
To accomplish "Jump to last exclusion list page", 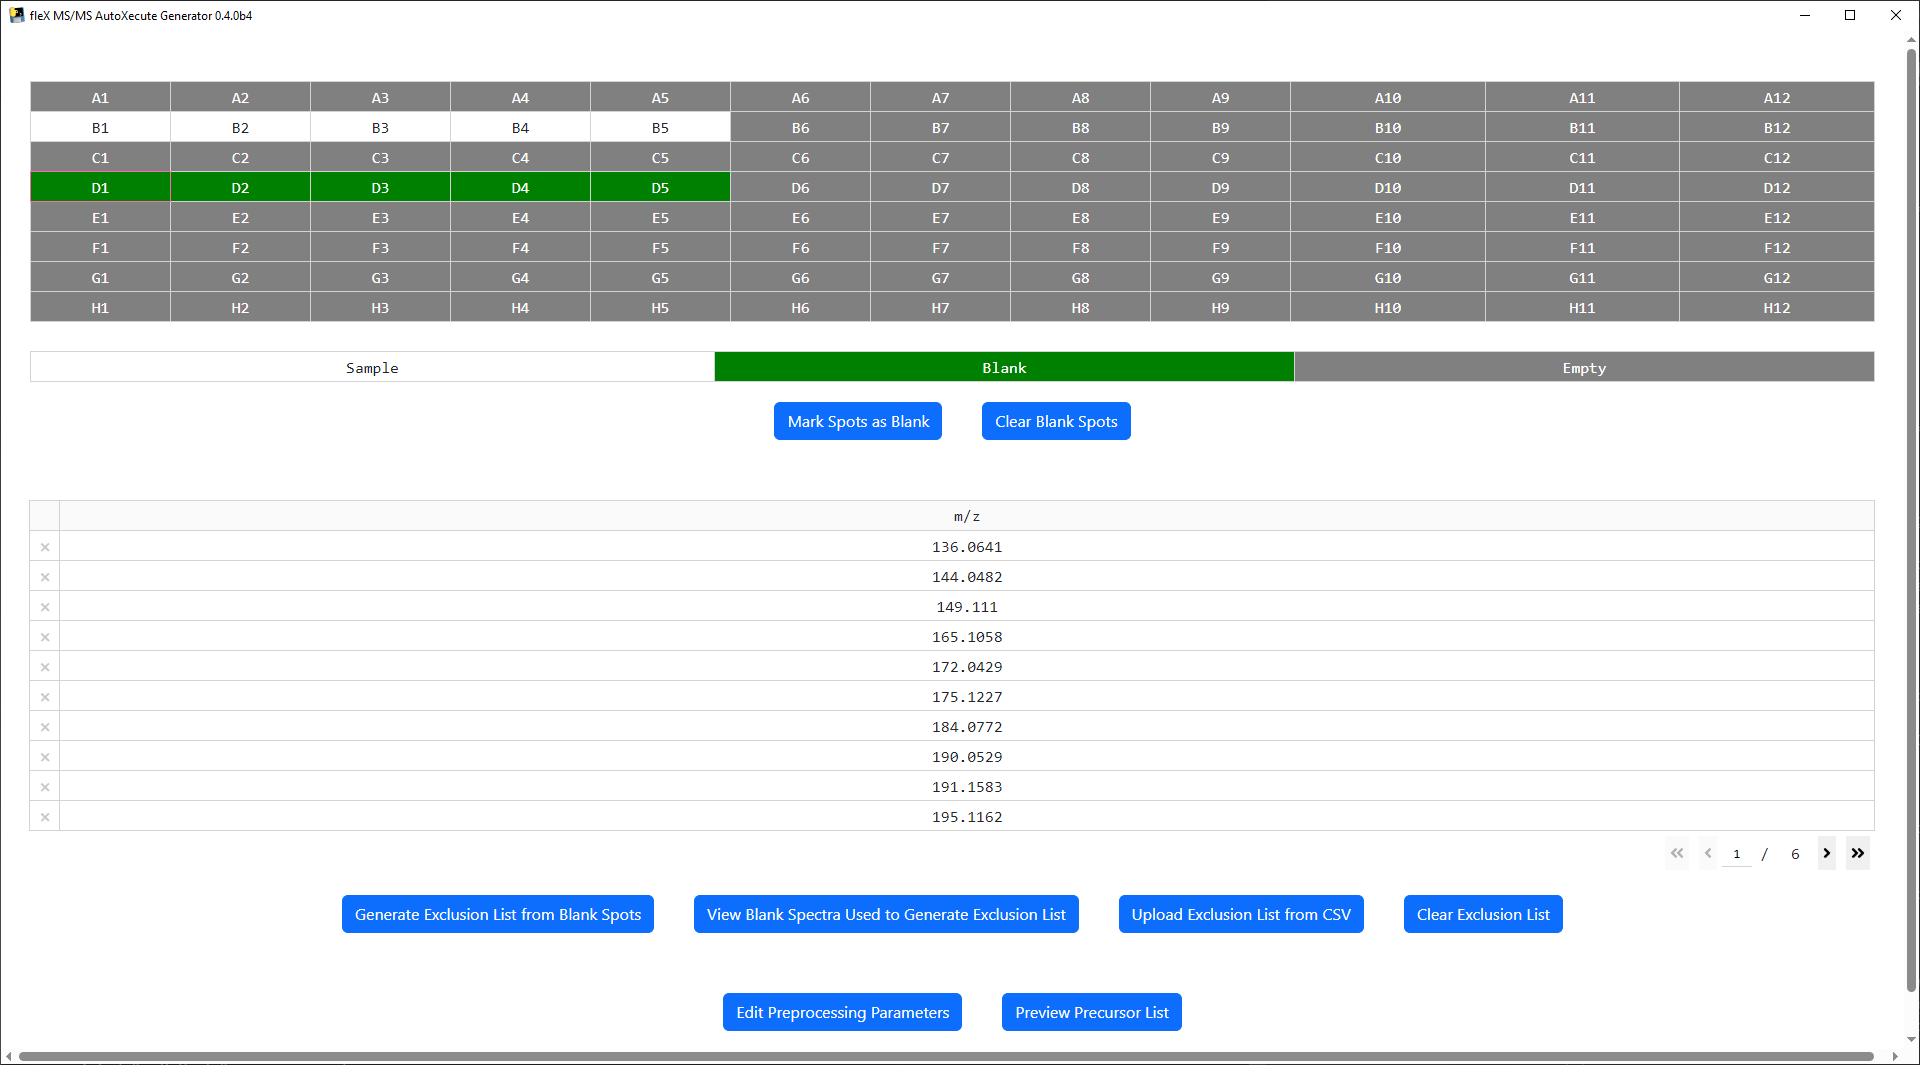I will coord(1857,853).
